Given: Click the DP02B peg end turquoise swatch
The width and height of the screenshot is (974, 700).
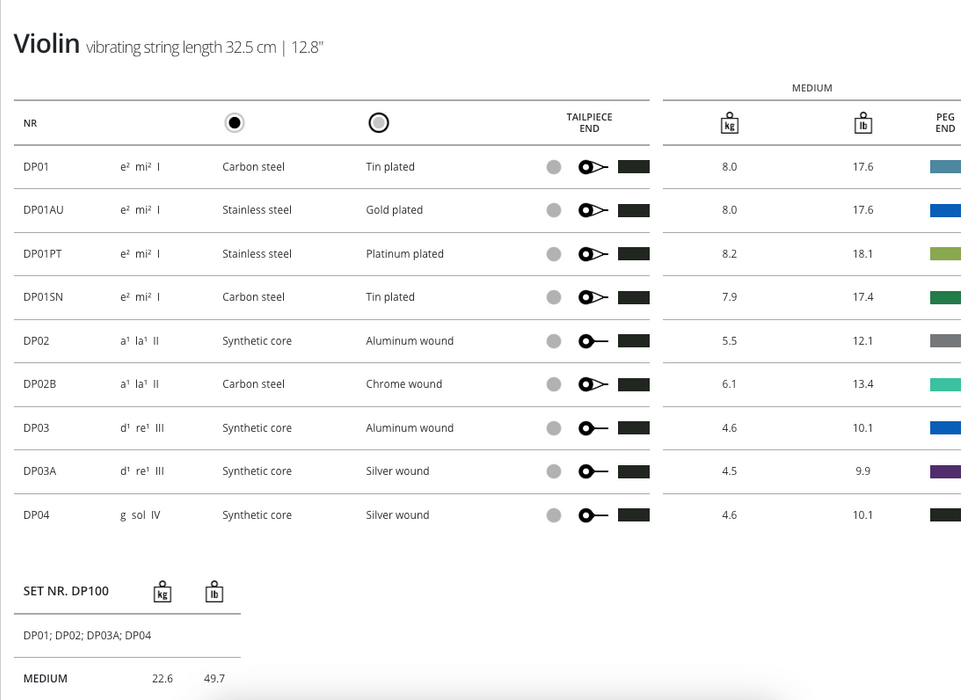Looking at the screenshot, I should tap(945, 384).
